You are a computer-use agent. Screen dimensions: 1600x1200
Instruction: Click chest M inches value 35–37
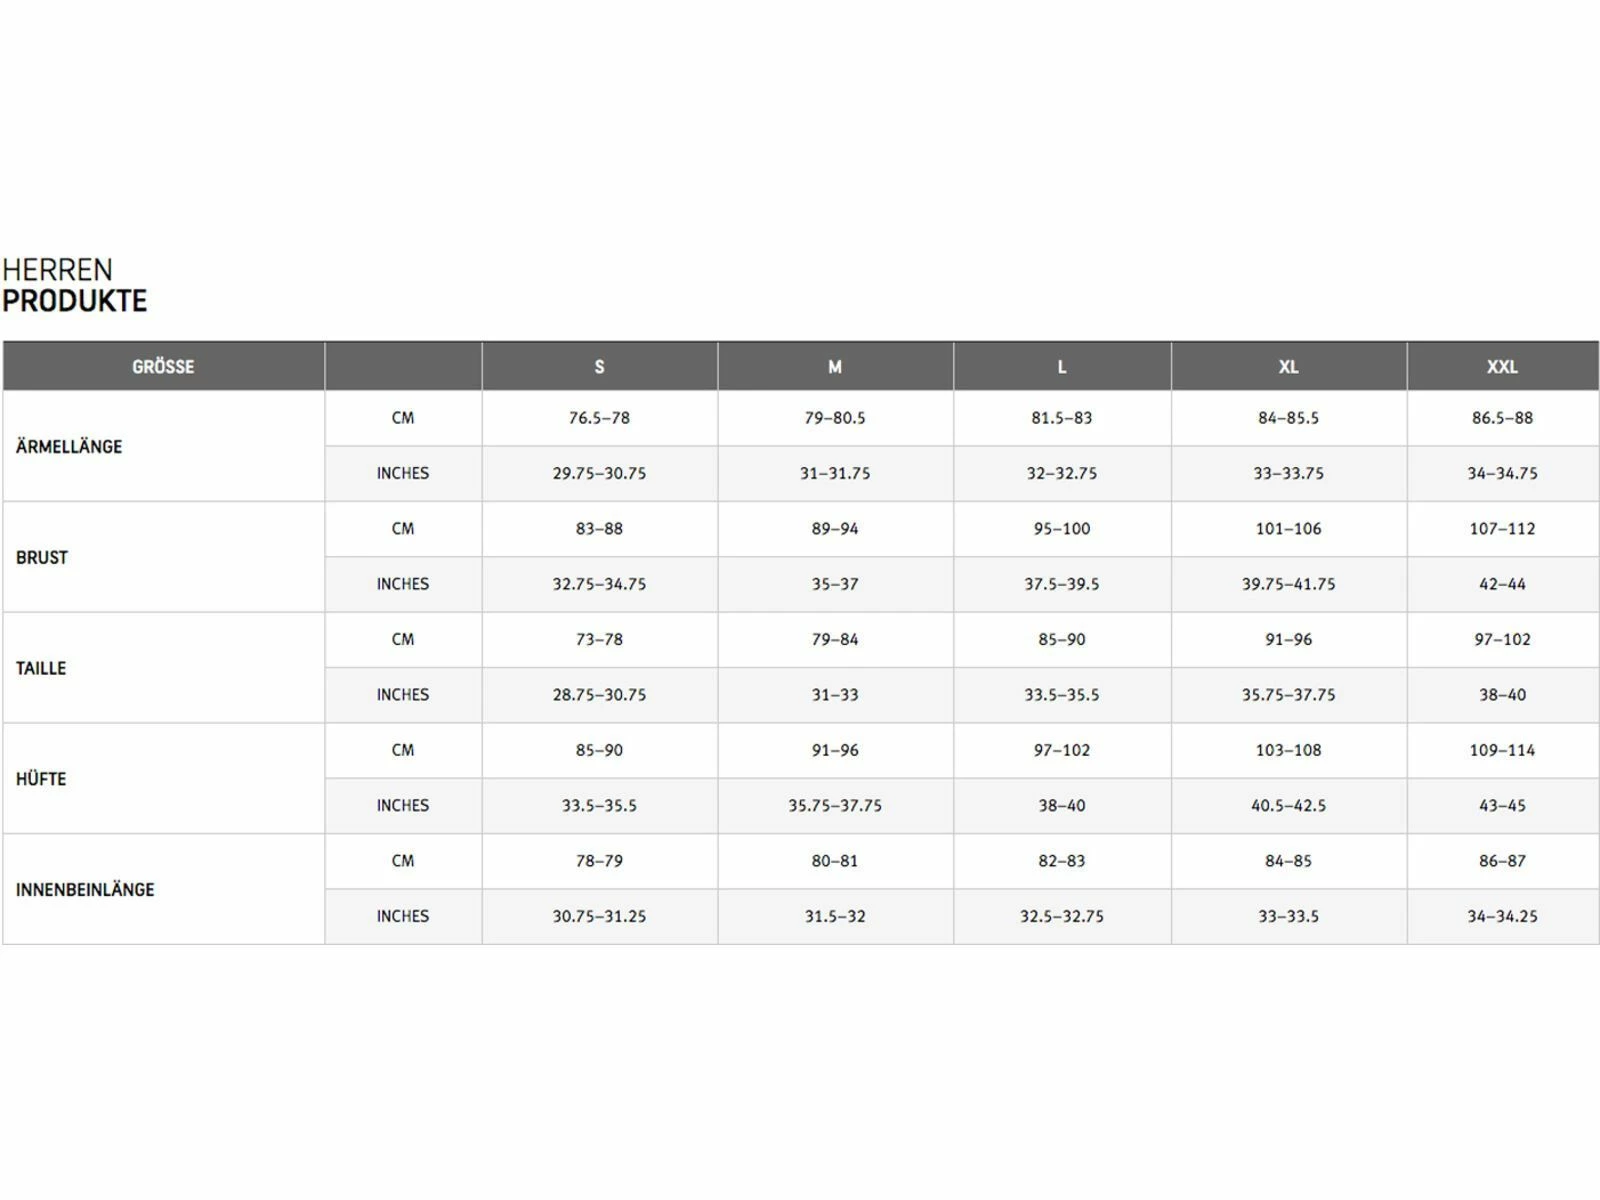coord(835,584)
